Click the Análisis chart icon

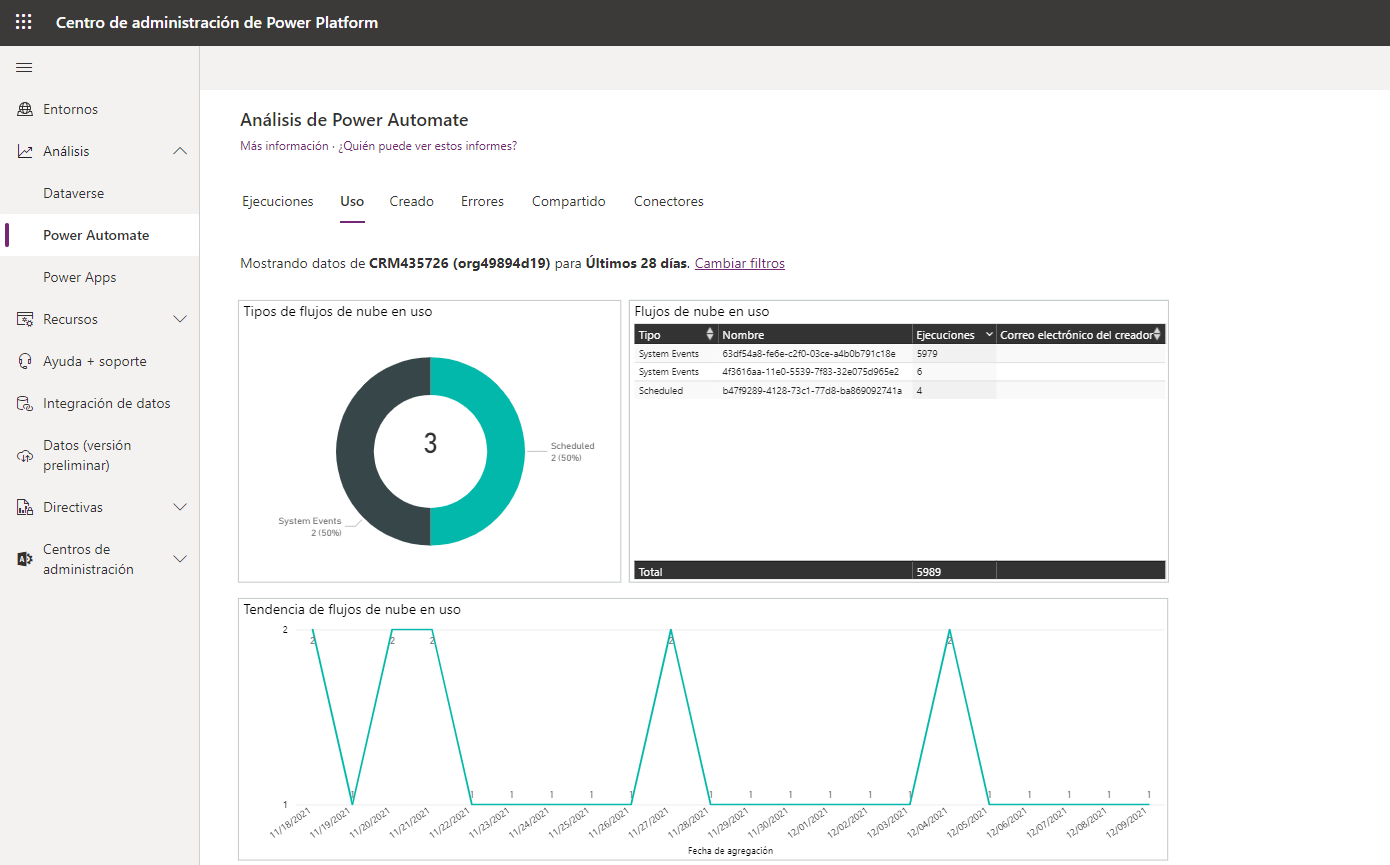coord(25,151)
